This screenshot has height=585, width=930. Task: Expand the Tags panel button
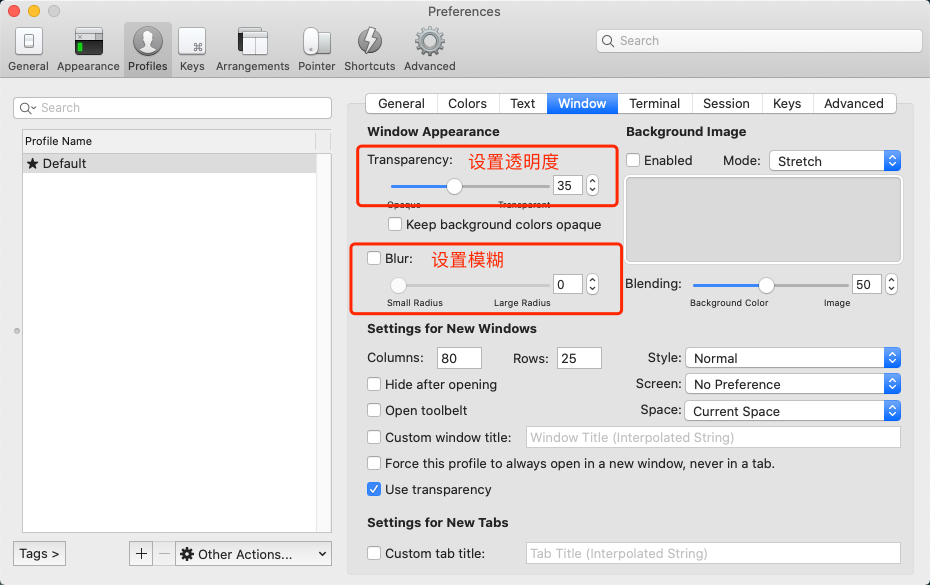pos(39,554)
